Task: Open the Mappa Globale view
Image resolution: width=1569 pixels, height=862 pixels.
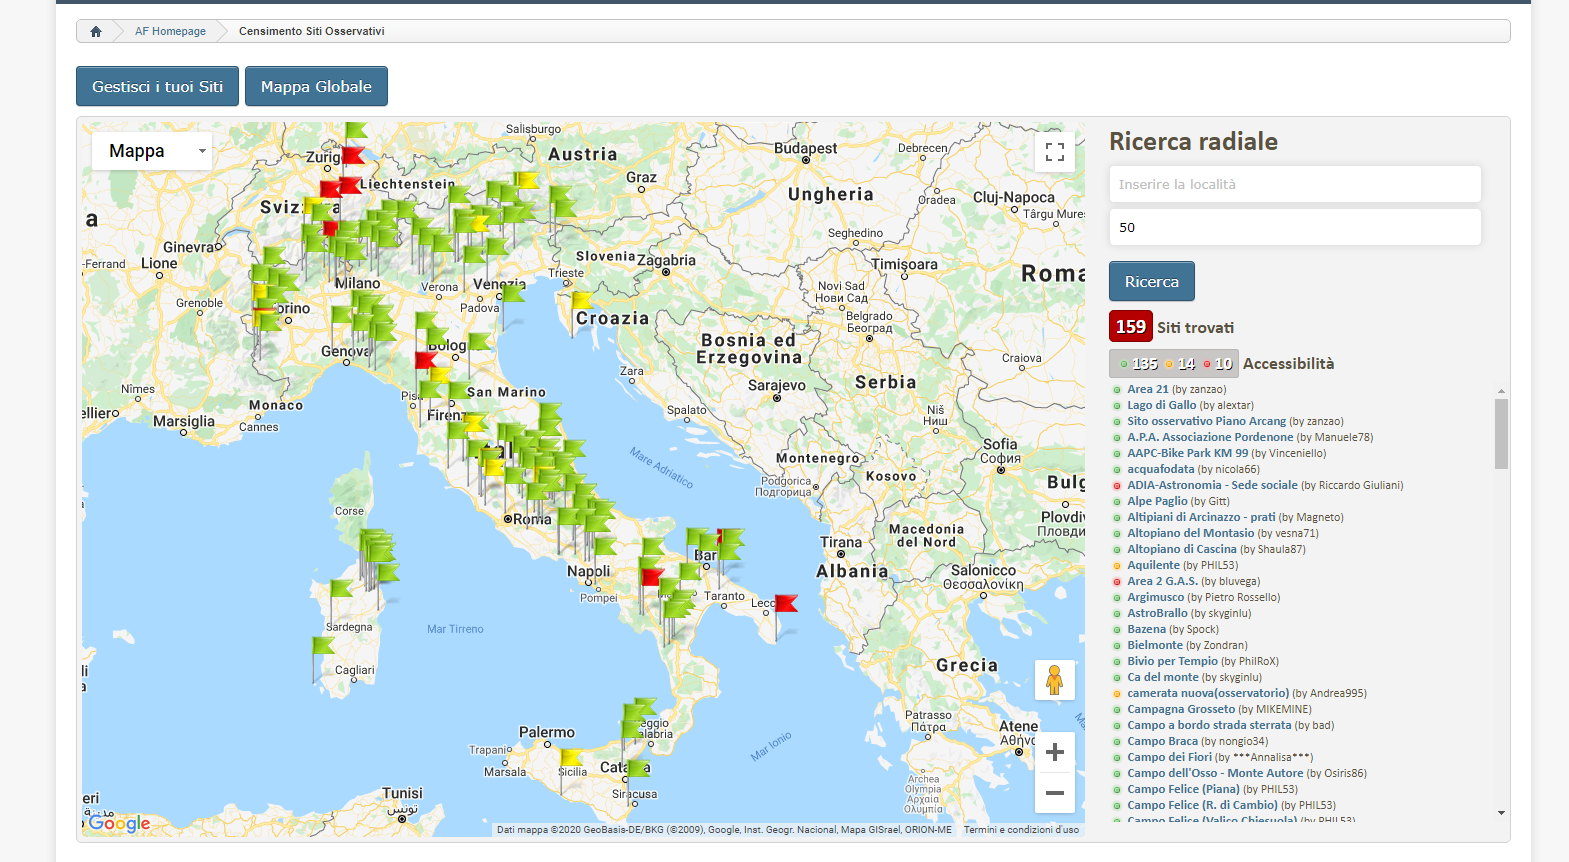Action: (x=316, y=86)
